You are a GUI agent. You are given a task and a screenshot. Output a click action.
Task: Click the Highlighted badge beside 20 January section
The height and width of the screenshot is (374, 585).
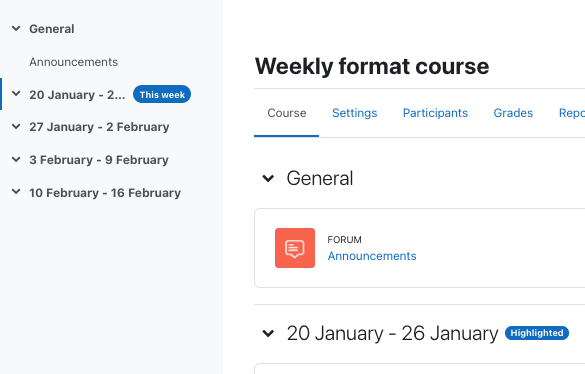point(537,333)
